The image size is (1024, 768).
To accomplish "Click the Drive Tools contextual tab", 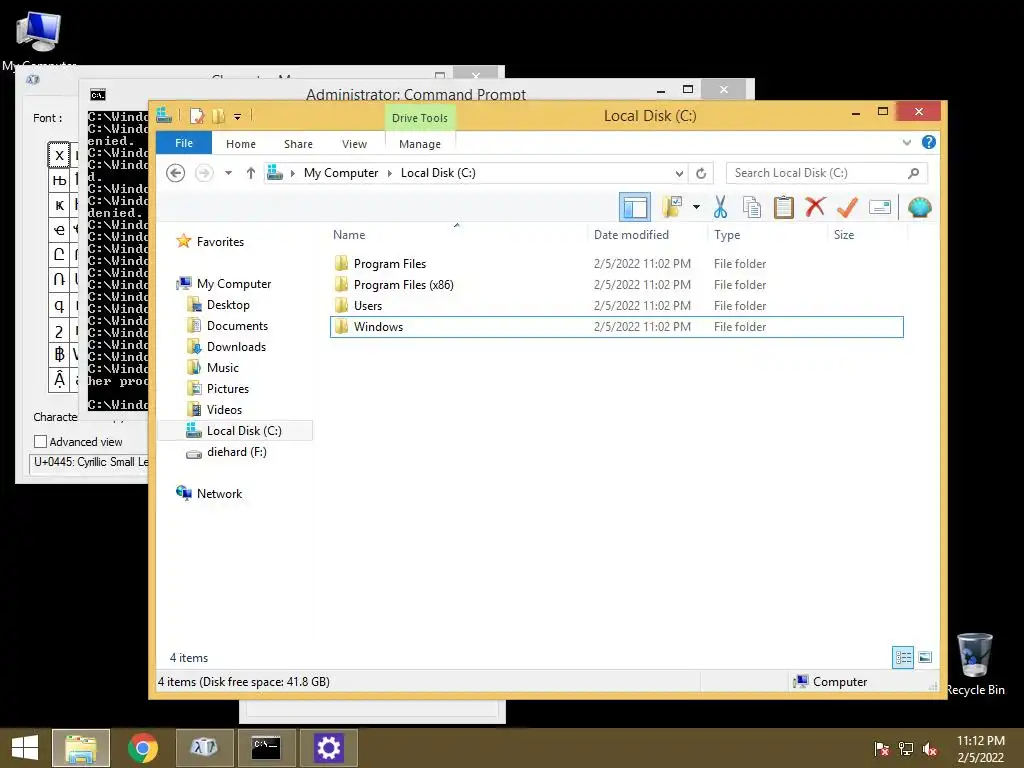I will 420,118.
